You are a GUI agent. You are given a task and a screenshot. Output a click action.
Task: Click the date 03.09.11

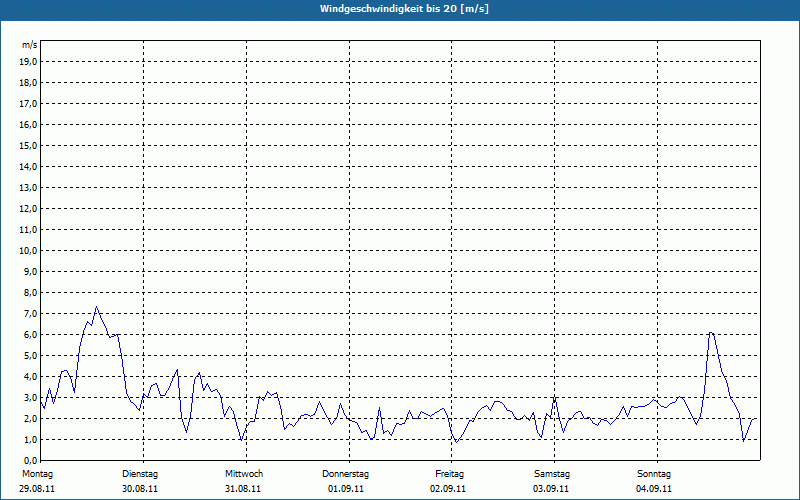(x=551, y=489)
